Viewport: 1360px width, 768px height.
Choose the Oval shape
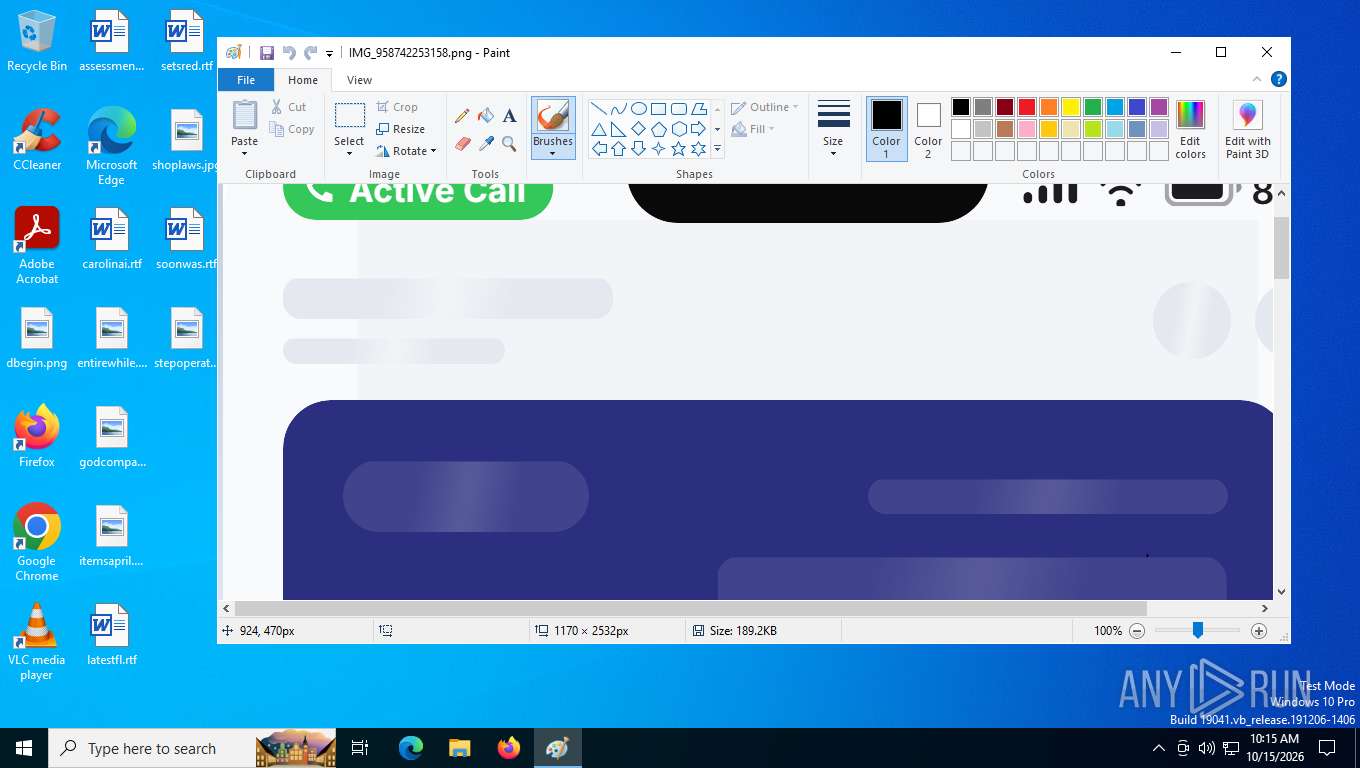click(x=638, y=109)
